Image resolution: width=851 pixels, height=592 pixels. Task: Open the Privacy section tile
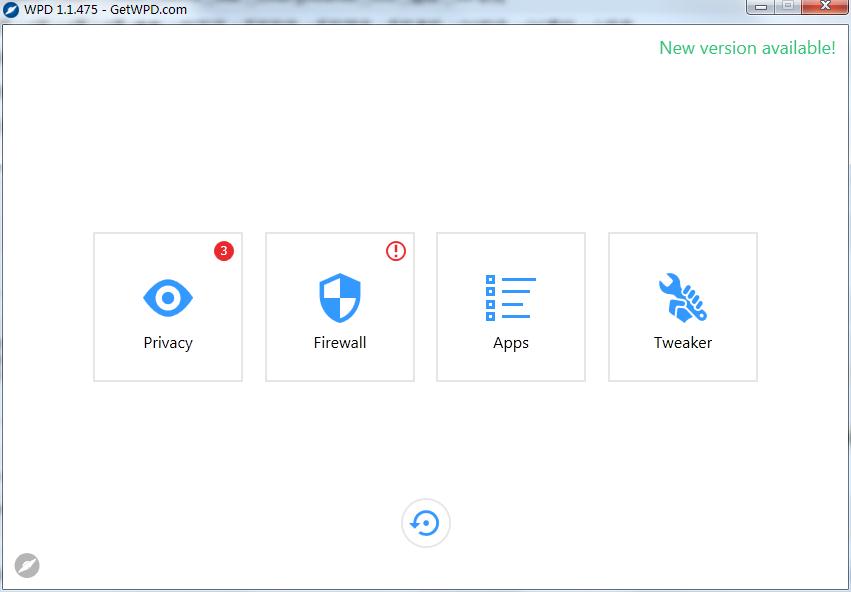click(167, 307)
